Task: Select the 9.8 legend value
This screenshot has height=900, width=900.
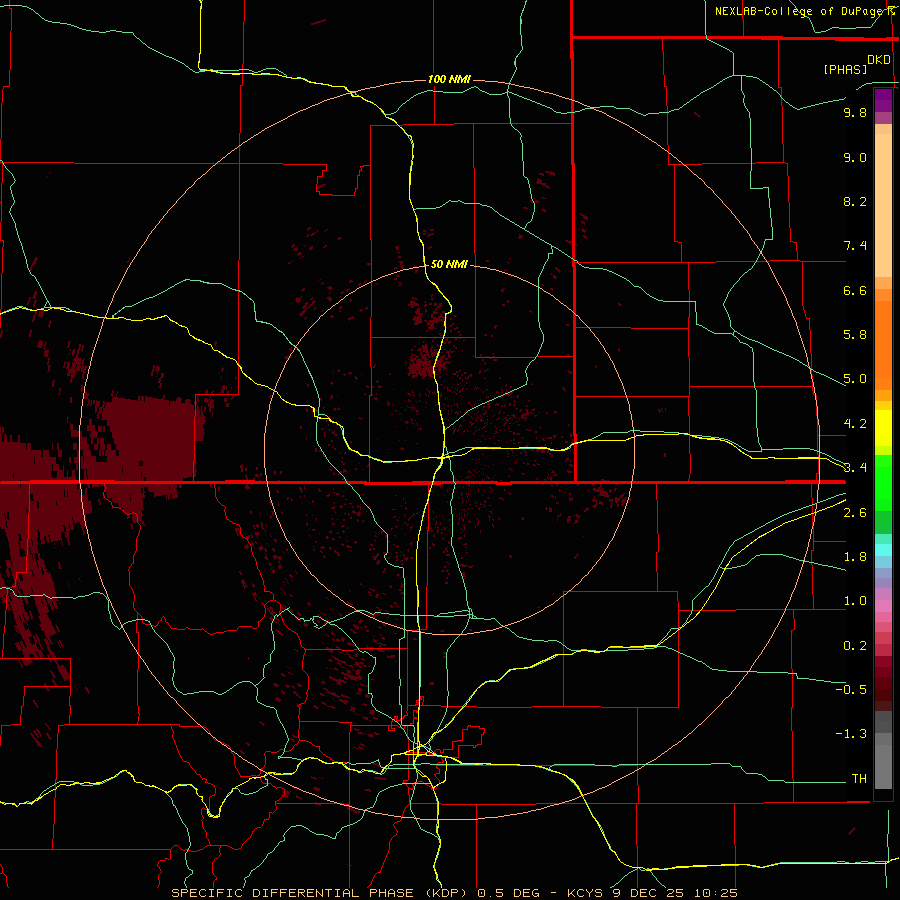Action: click(855, 112)
